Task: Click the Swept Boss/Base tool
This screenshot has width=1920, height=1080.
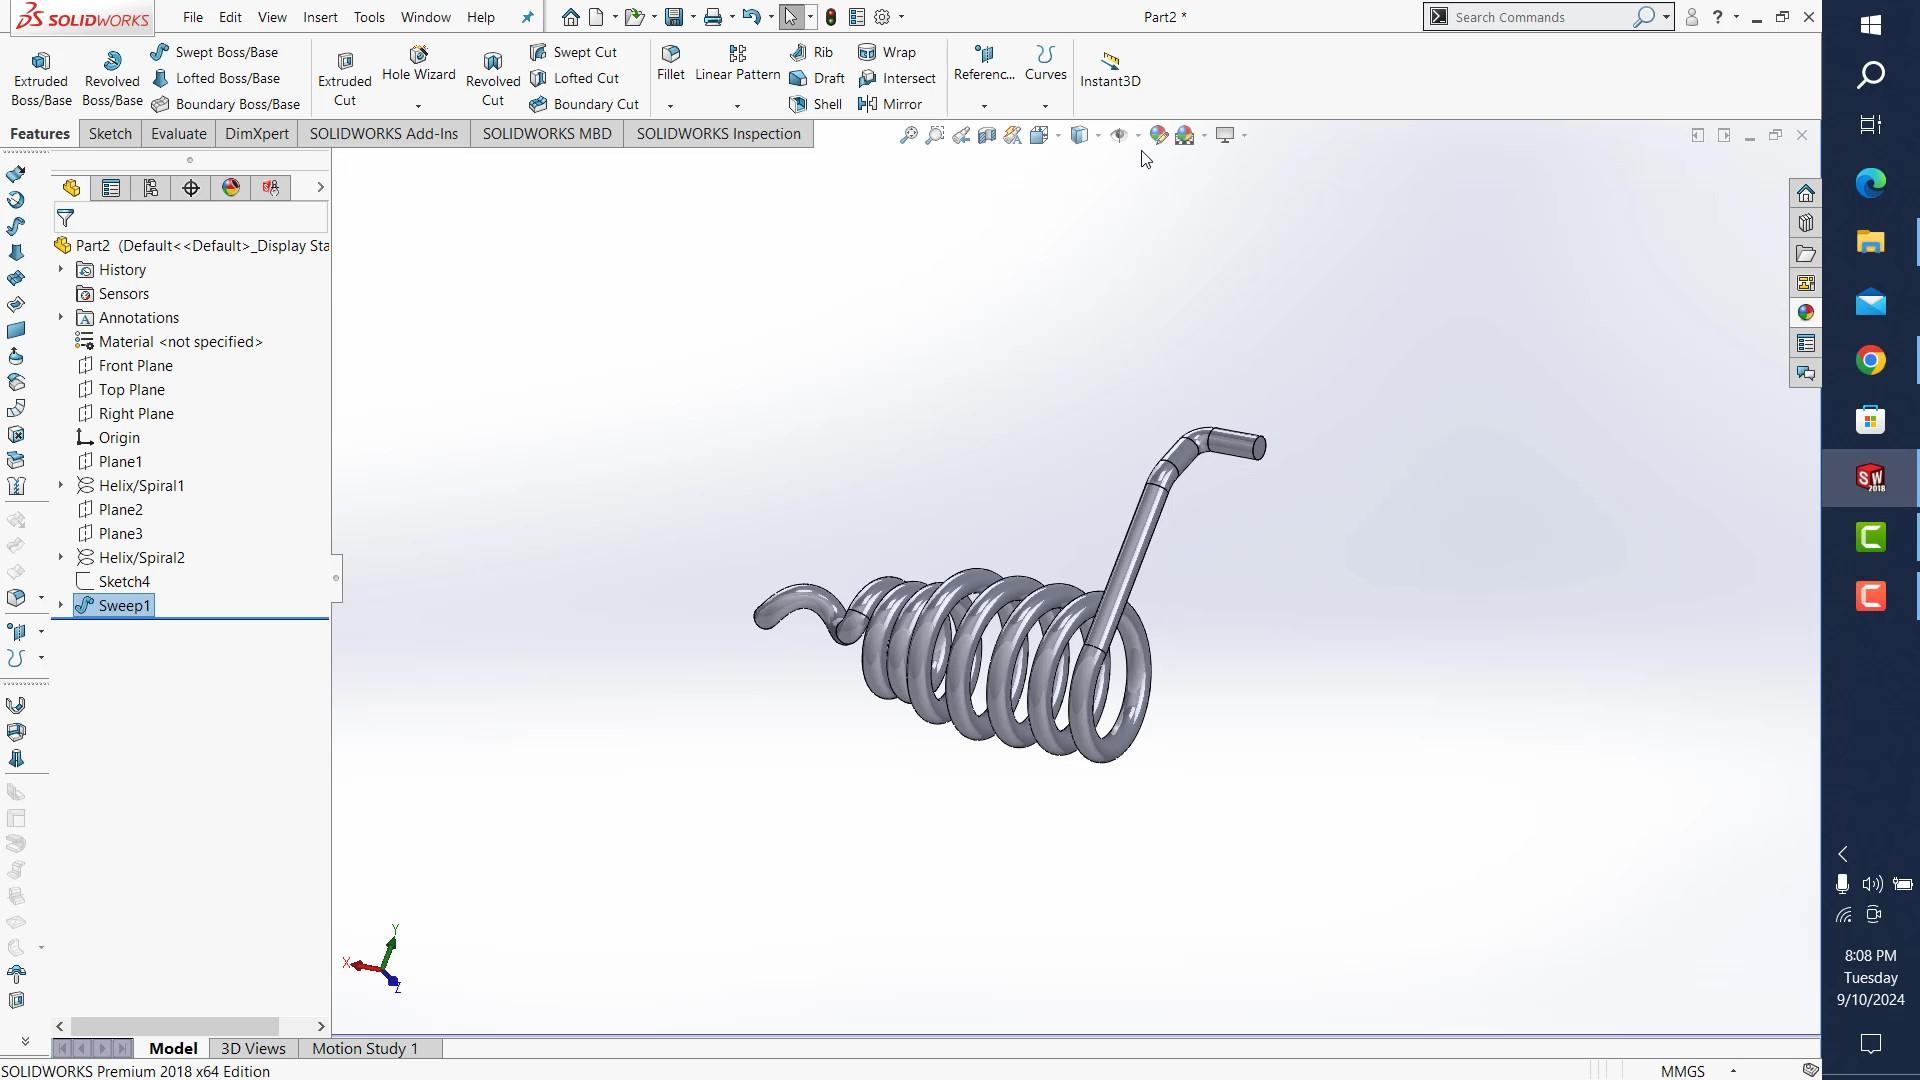Action: [214, 52]
